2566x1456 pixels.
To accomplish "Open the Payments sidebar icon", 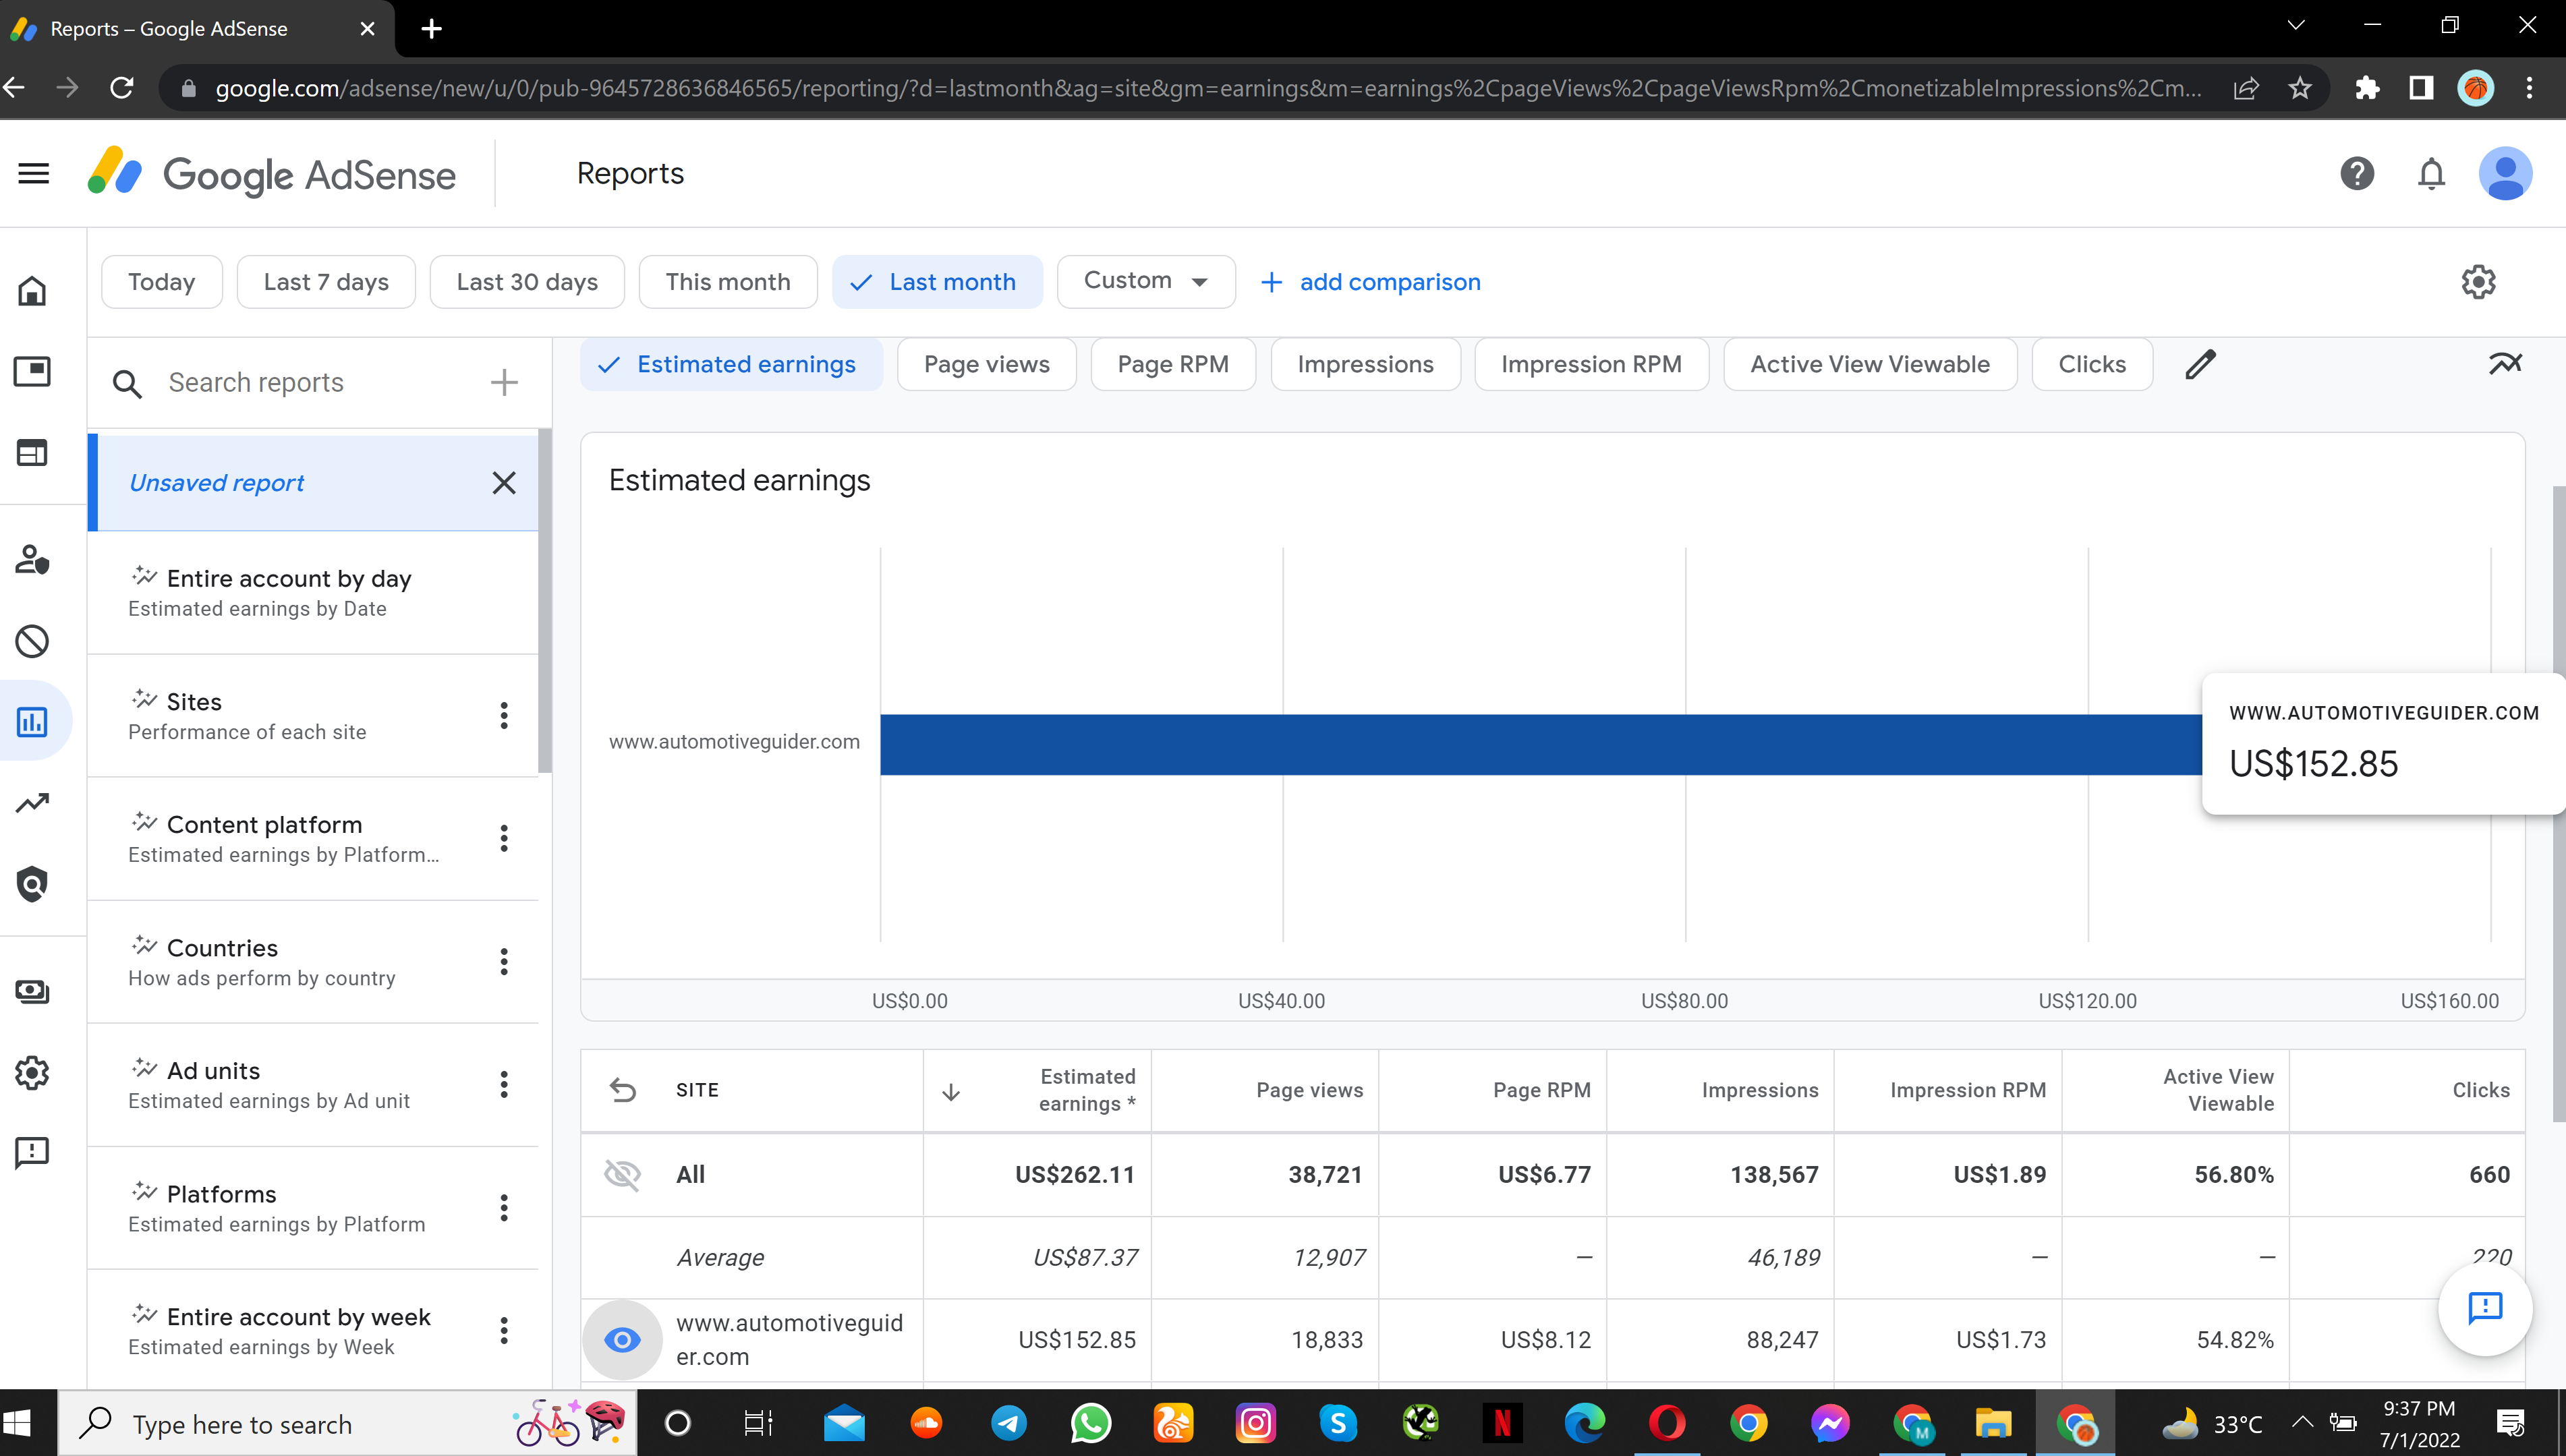I will click(32, 991).
